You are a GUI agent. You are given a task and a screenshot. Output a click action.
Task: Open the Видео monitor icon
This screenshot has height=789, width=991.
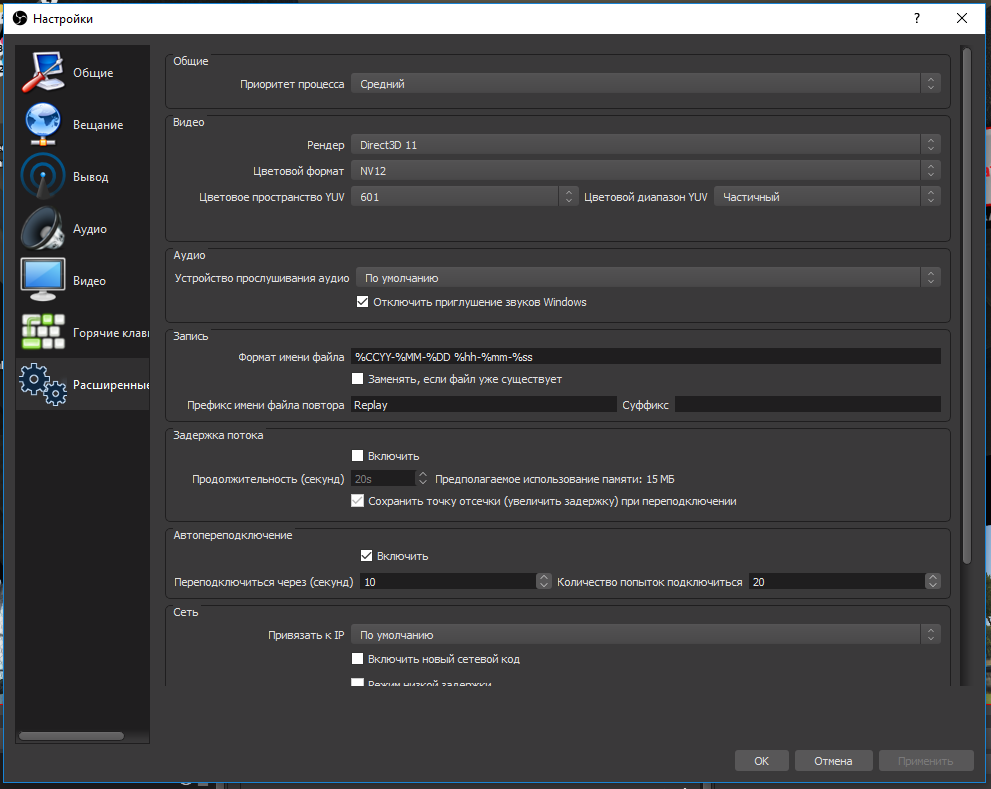tap(43, 281)
